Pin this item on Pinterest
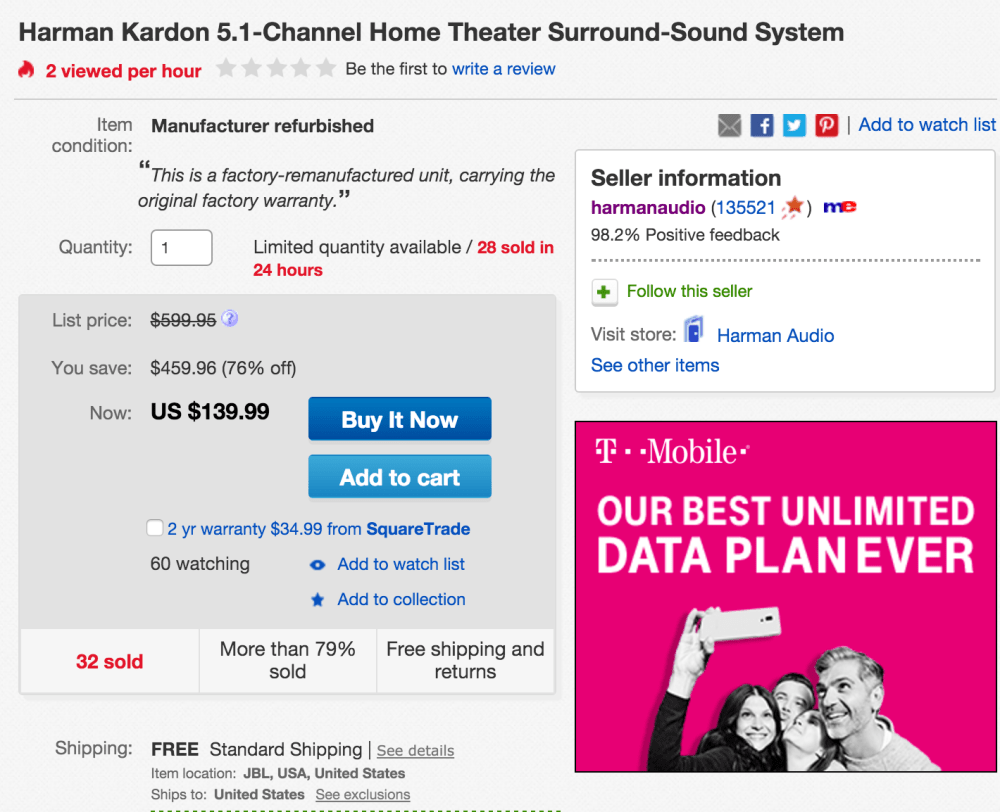This screenshot has width=1000, height=812. pos(826,125)
